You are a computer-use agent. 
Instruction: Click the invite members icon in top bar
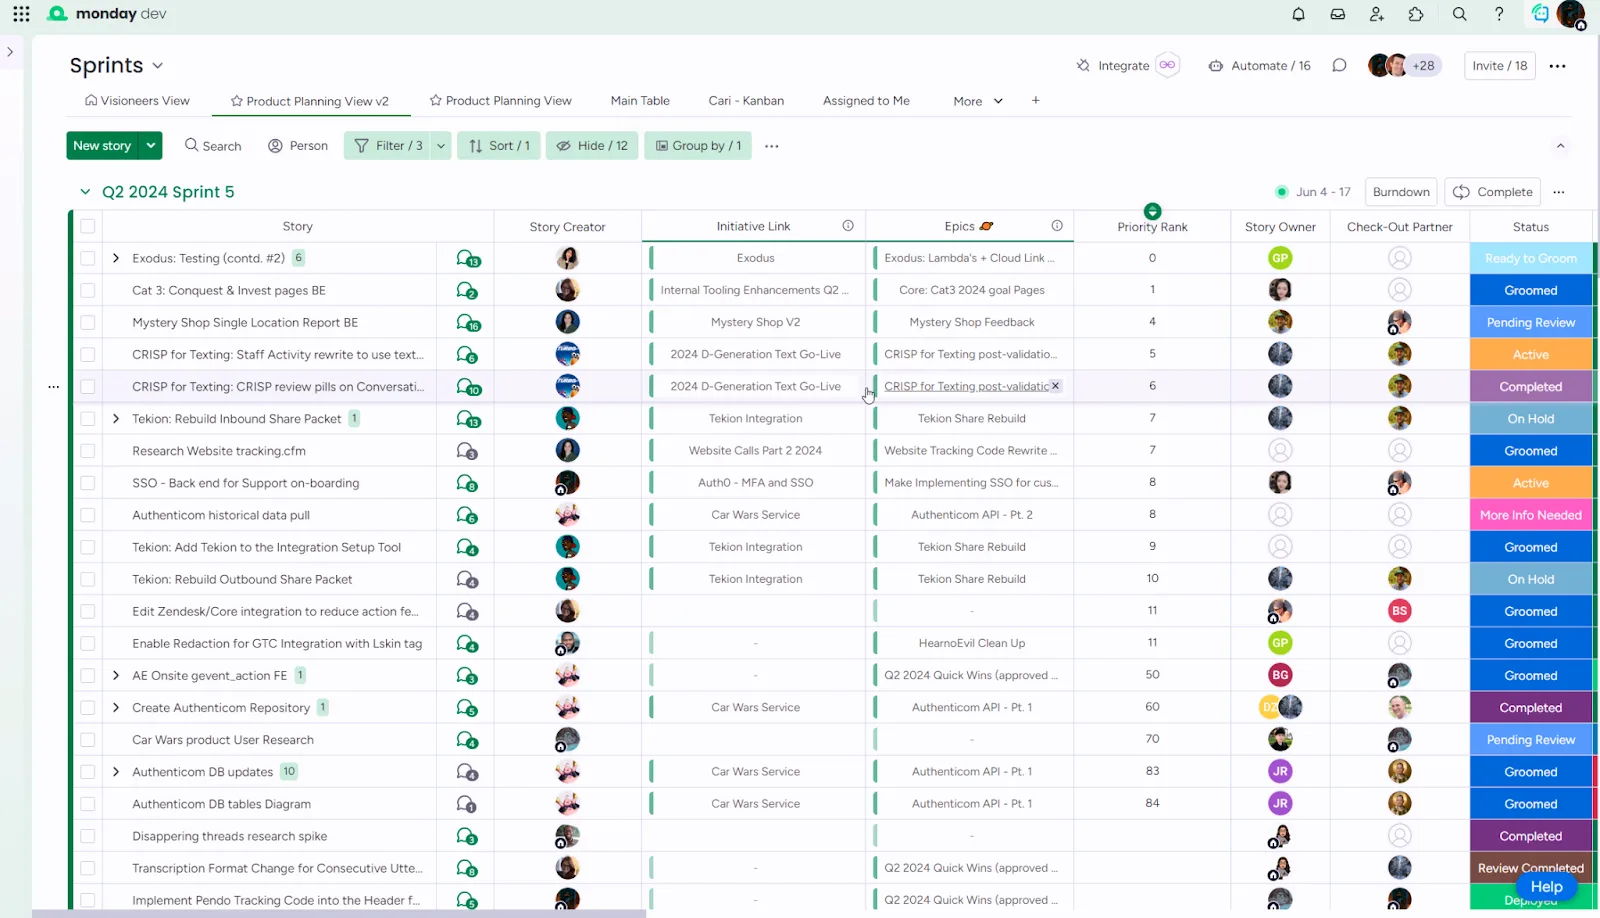pyautogui.click(x=1377, y=14)
